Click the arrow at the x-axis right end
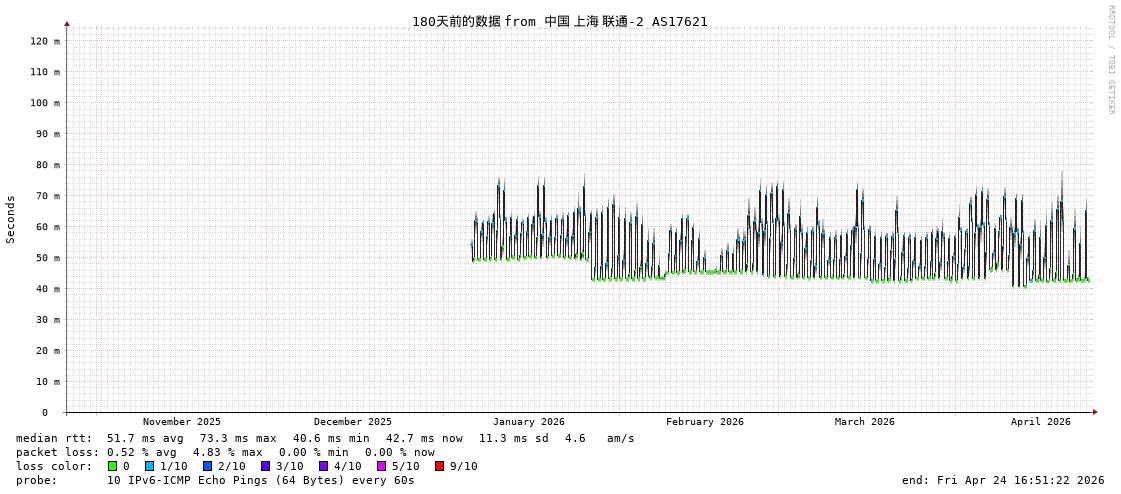Image resolution: width=1121 pixels, height=494 pixels. point(1095,412)
